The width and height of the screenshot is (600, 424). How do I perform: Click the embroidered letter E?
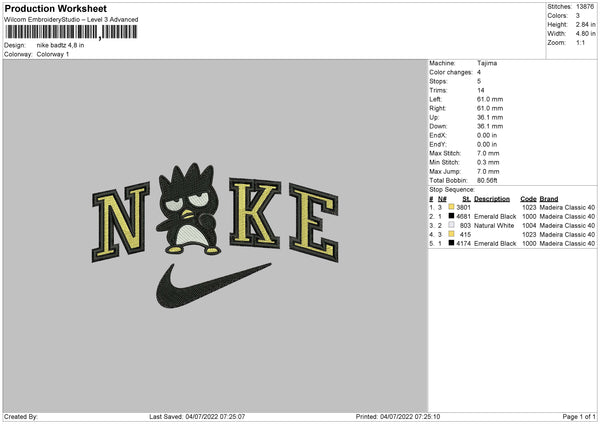[x=314, y=223]
